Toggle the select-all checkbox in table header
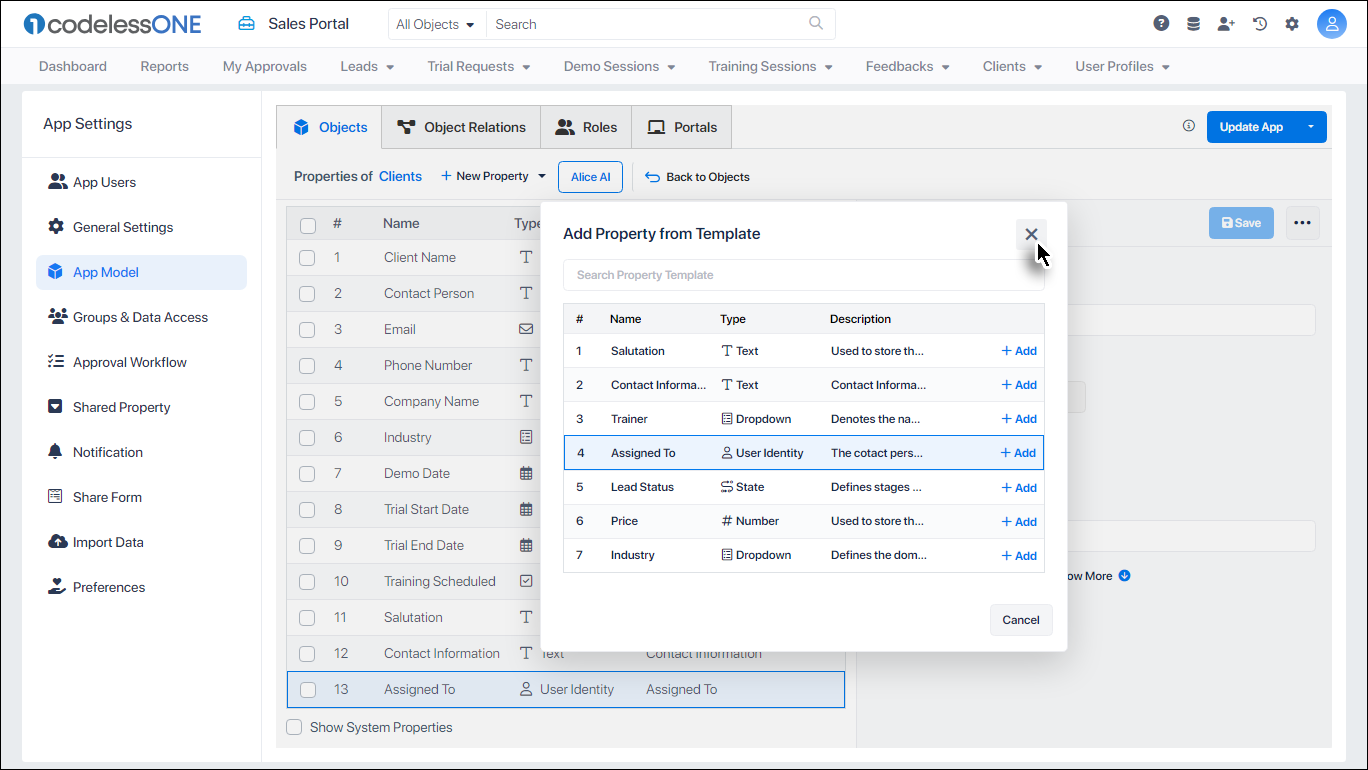 [307, 224]
